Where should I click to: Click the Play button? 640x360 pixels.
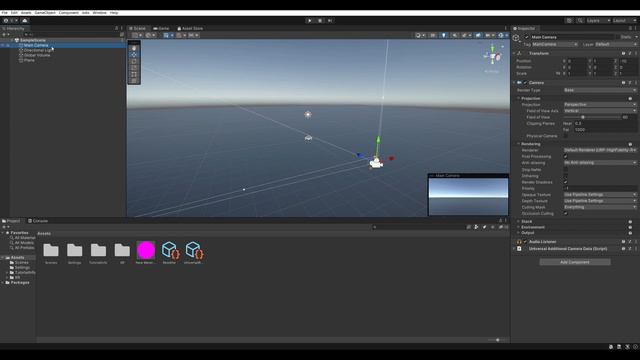click(309, 20)
